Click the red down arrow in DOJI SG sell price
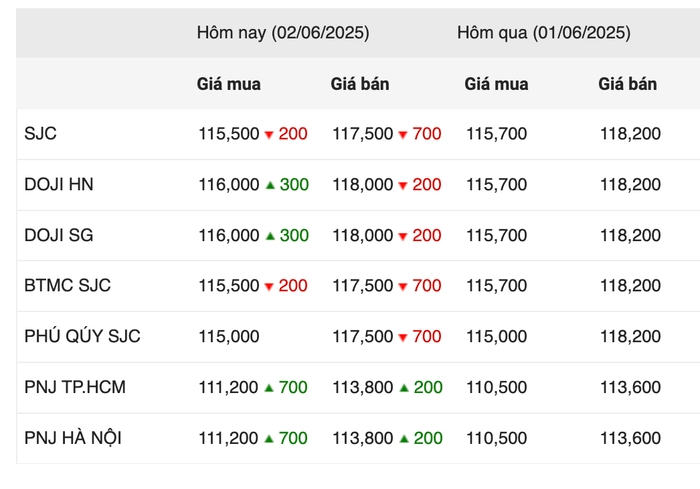The height and width of the screenshot is (489, 700). (403, 236)
